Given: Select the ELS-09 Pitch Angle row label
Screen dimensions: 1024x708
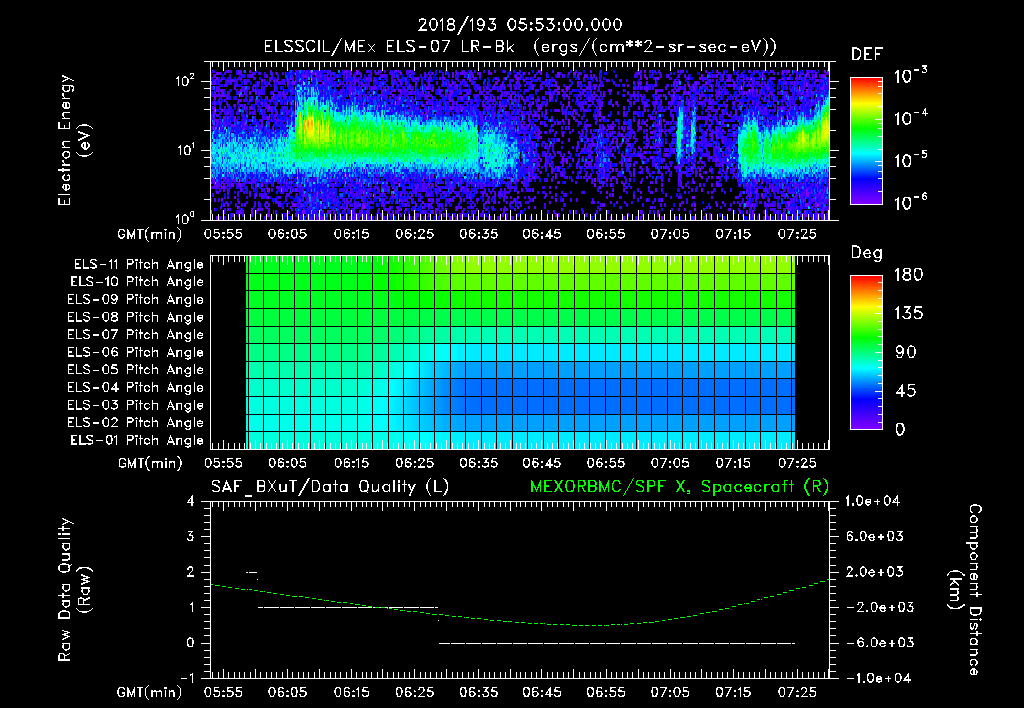Looking at the screenshot, I should click(135, 300).
